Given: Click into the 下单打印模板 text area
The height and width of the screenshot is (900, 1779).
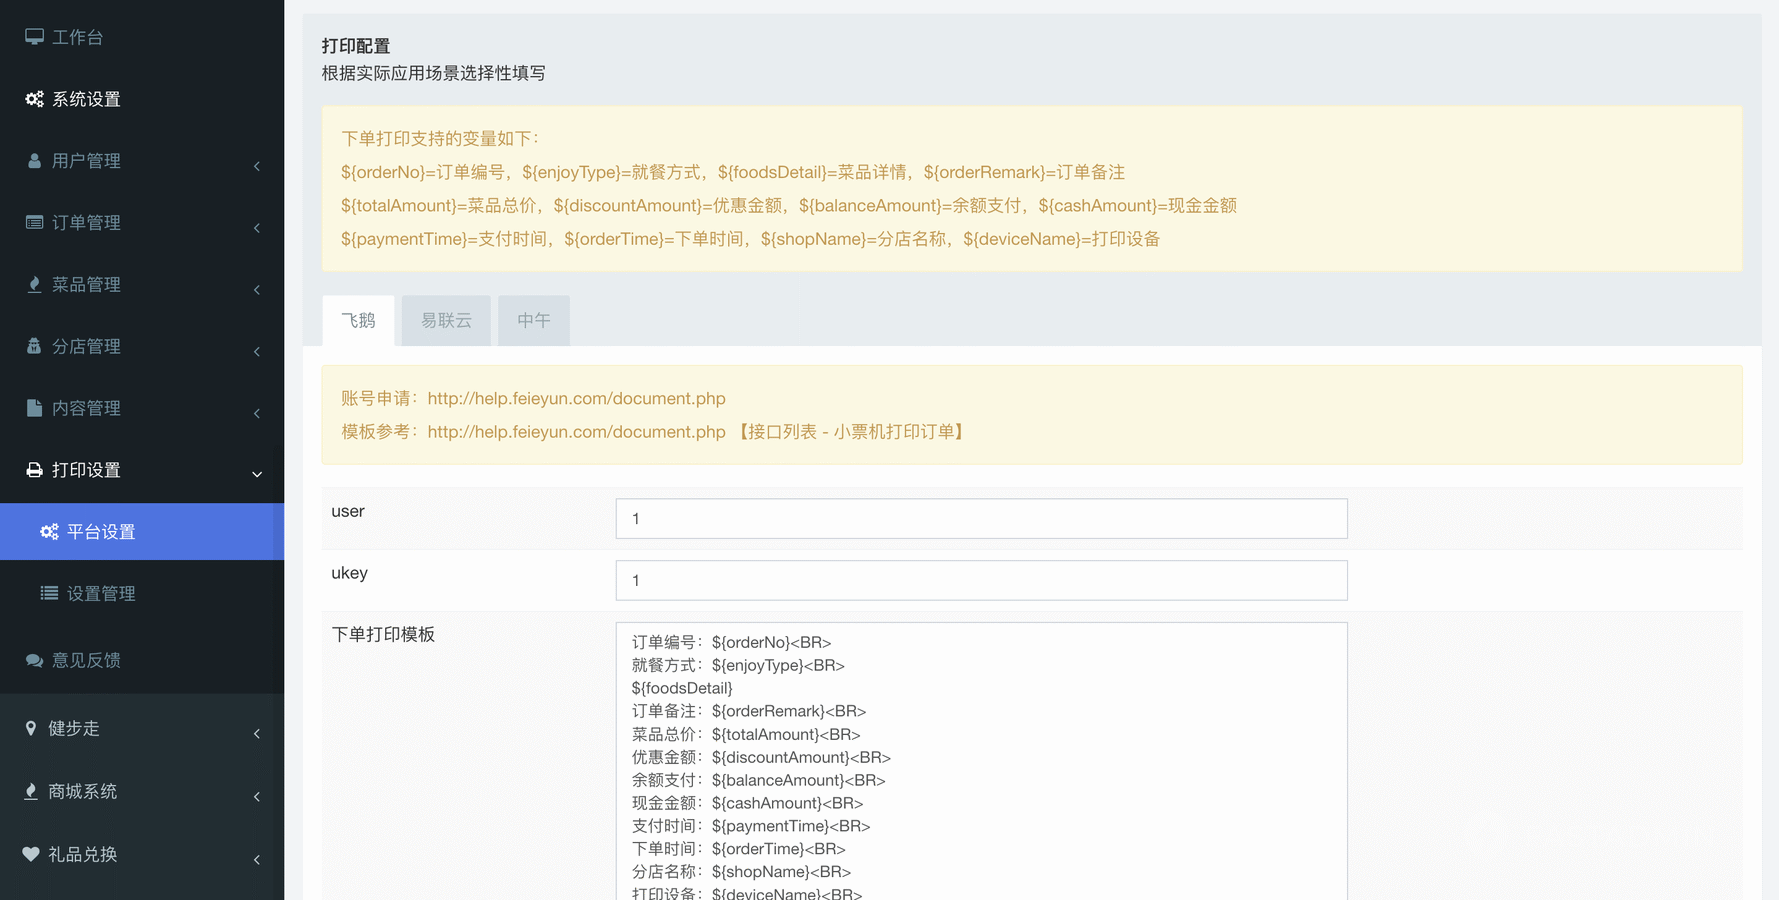Looking at the screenshot, I should point(981,760).
